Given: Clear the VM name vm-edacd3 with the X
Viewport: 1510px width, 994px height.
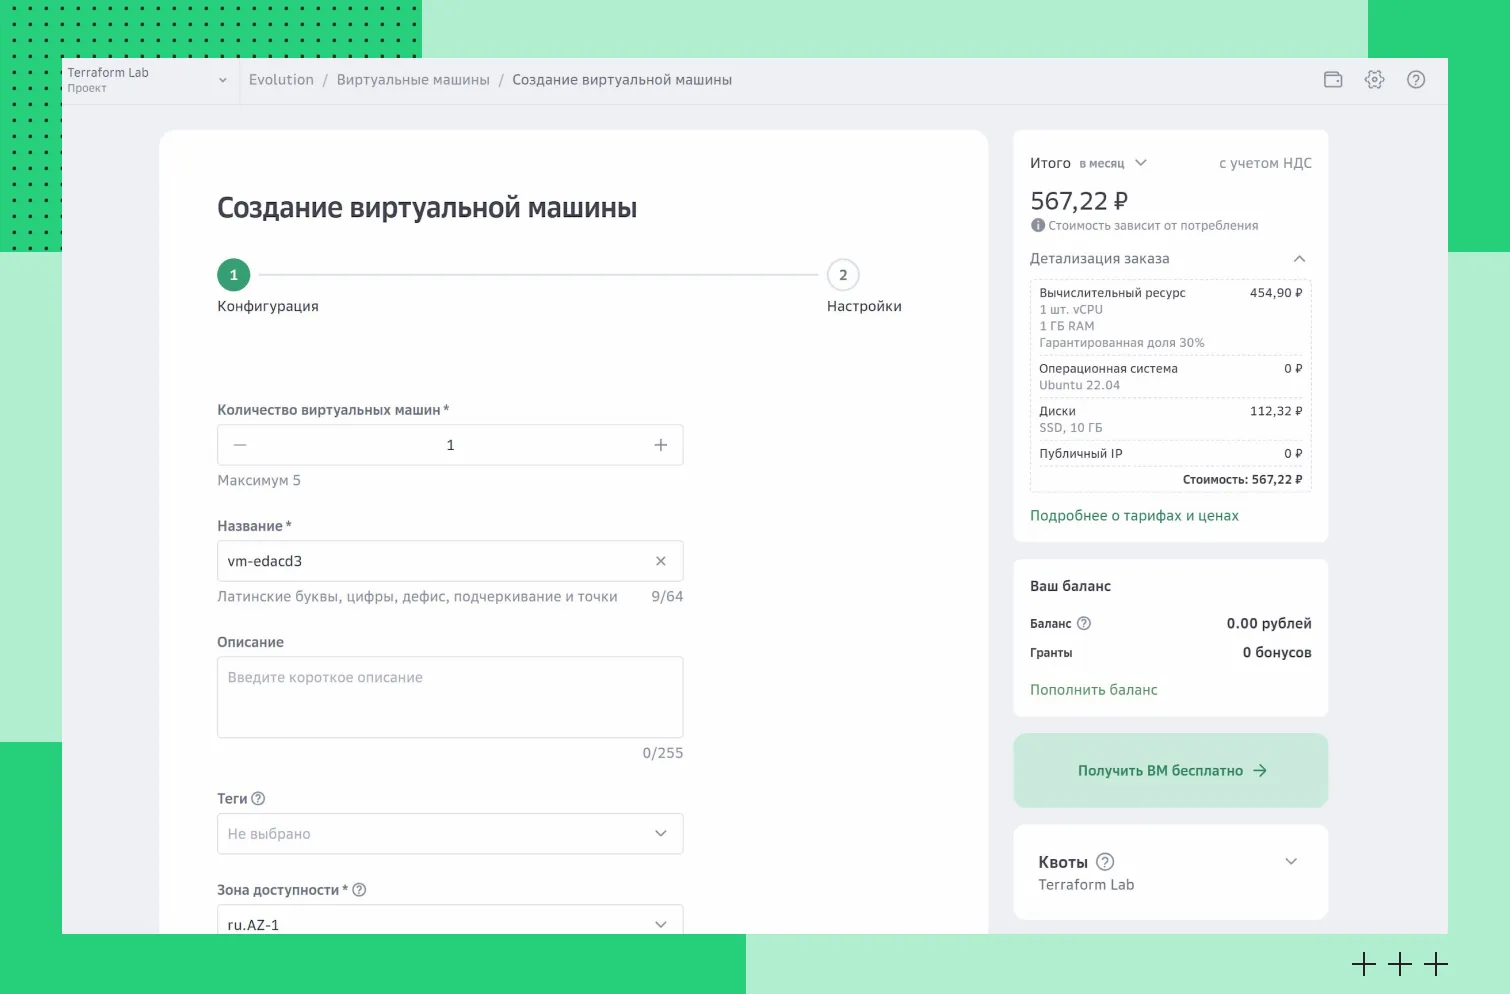Looking at the screenshot, I should click(660, 561).
